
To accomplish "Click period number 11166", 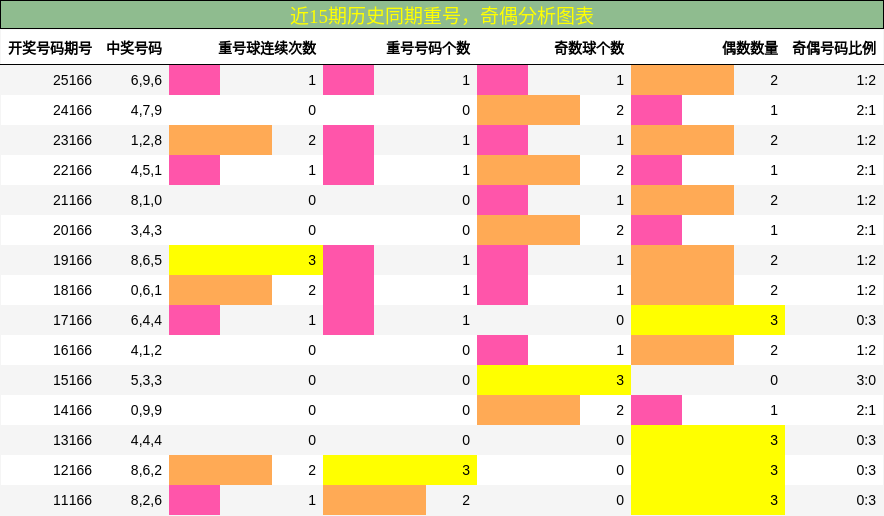I will point(72,500).
